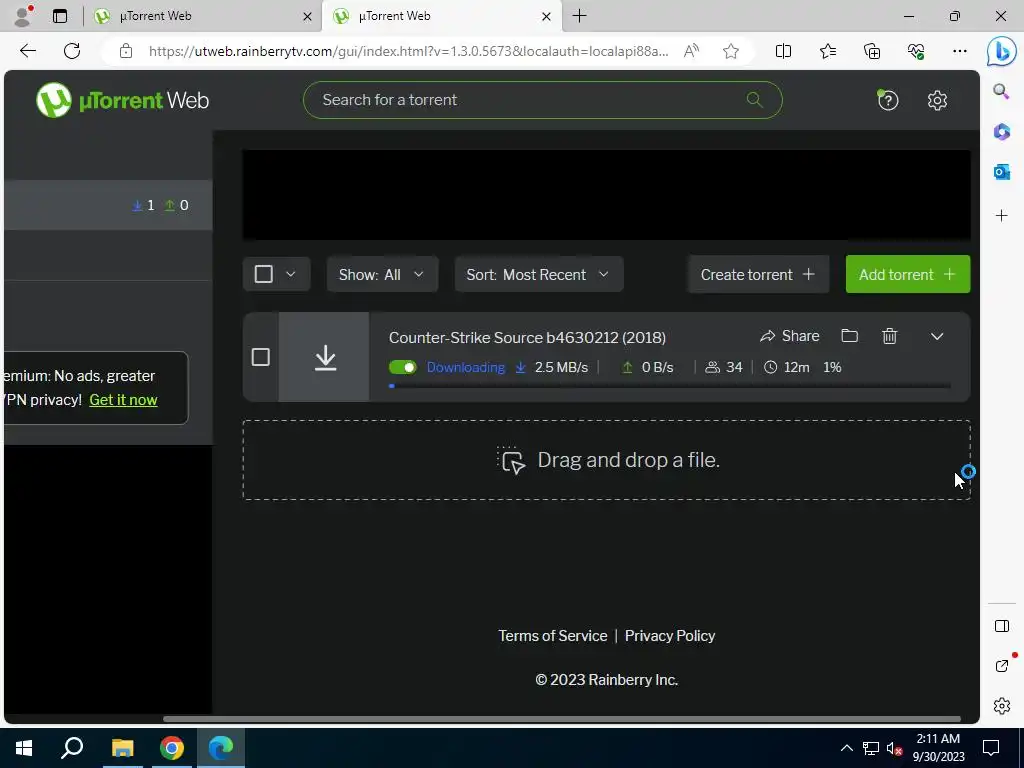
Task: Open the Sort: Most Recent dropdown
Action: 539,274
